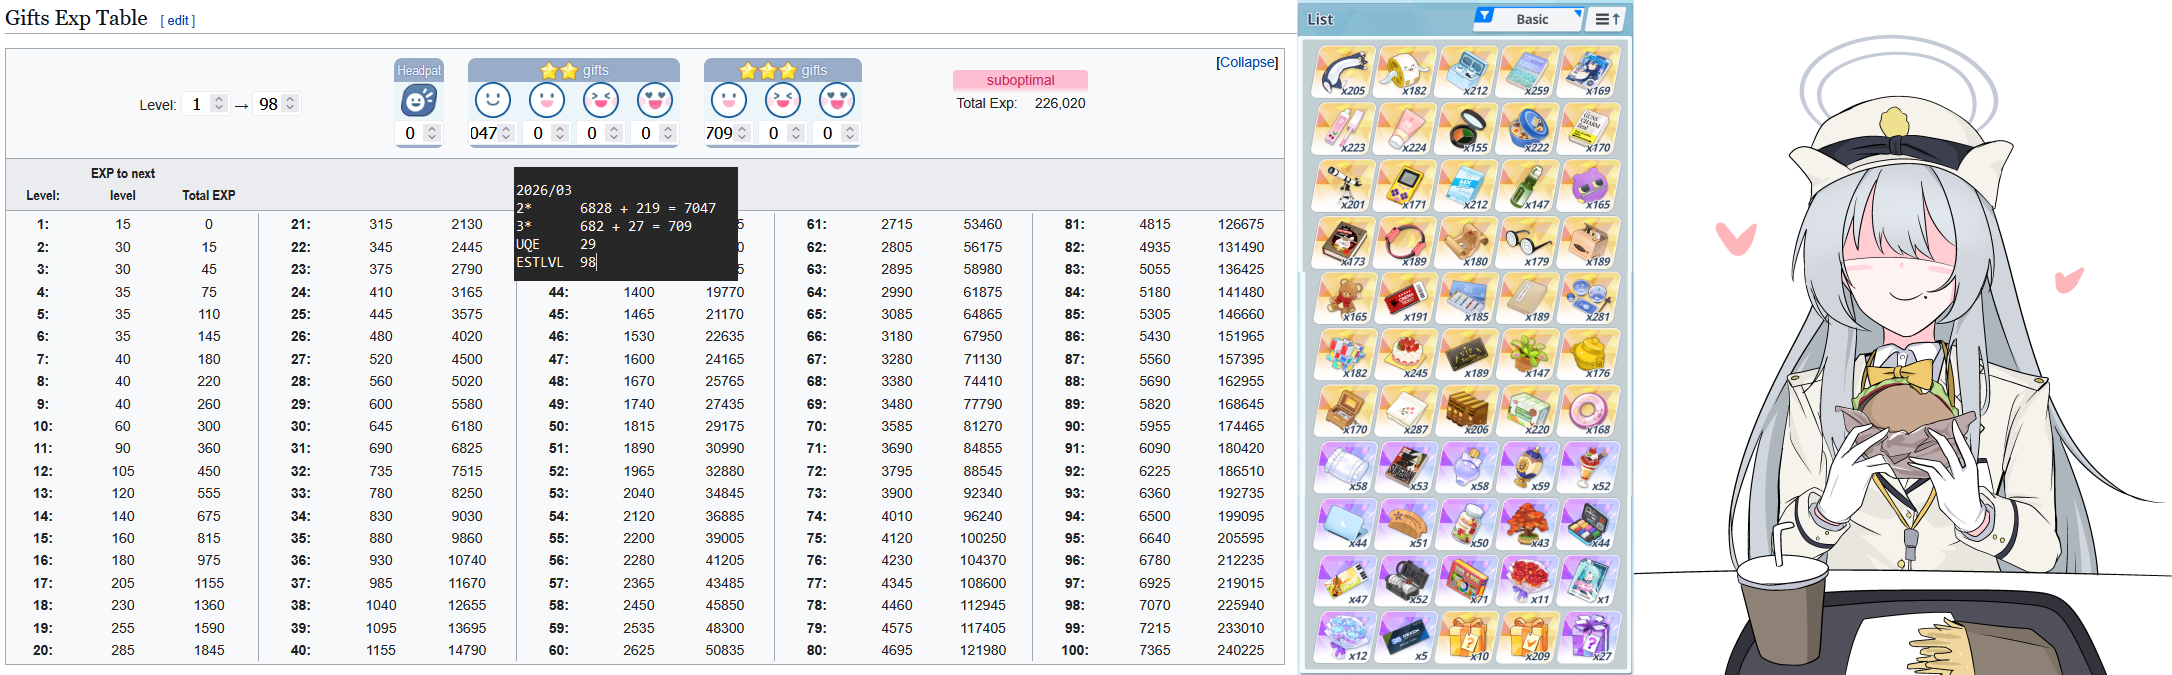Select the colorful puzzle cube gift x182
Image resolution: width=2172 pixels, height=675 pixels.
[1344, 355]
